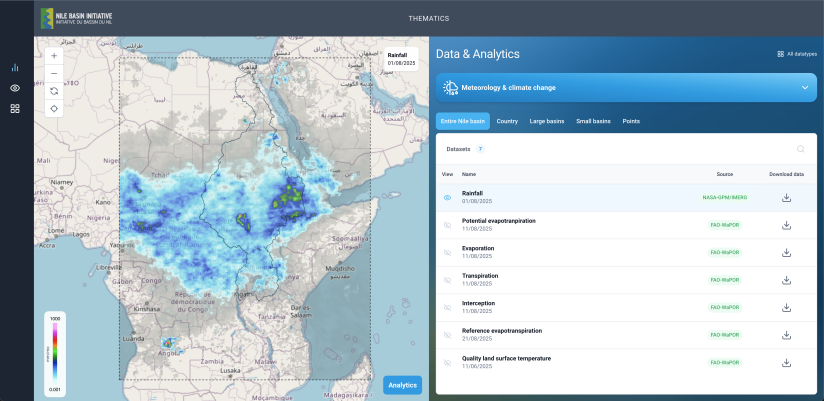This screenshot has height=401, width=824.
Task: Hide the Rainfall layer on map
Action: [x=447, y=198]
